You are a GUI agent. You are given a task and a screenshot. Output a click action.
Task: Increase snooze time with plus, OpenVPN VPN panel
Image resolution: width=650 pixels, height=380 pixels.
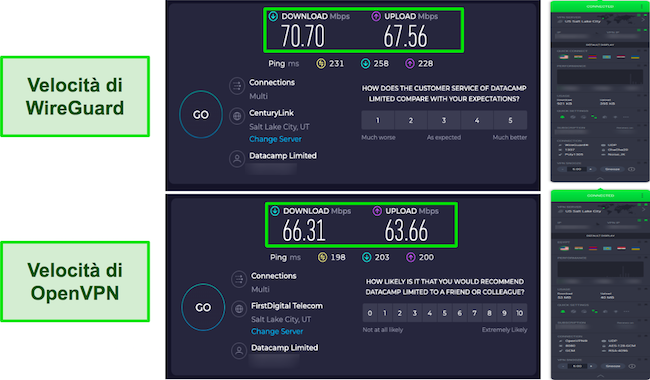click(x=591, y=366)
